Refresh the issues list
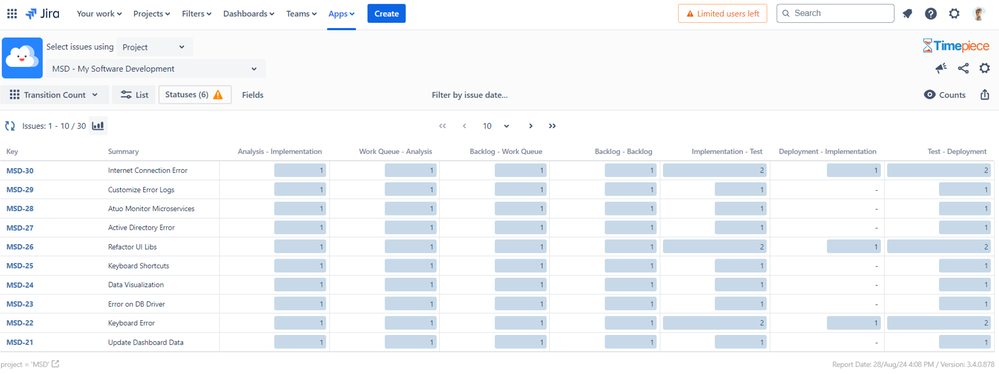This screenshot has width=999, height=374. [x=10, y=126]
